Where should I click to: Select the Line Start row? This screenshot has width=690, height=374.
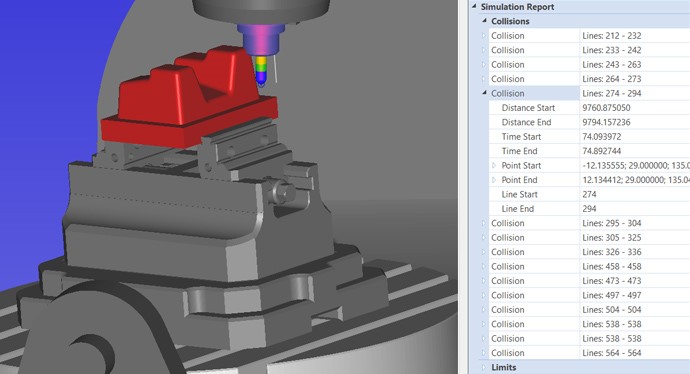click(x=589, y=194)
